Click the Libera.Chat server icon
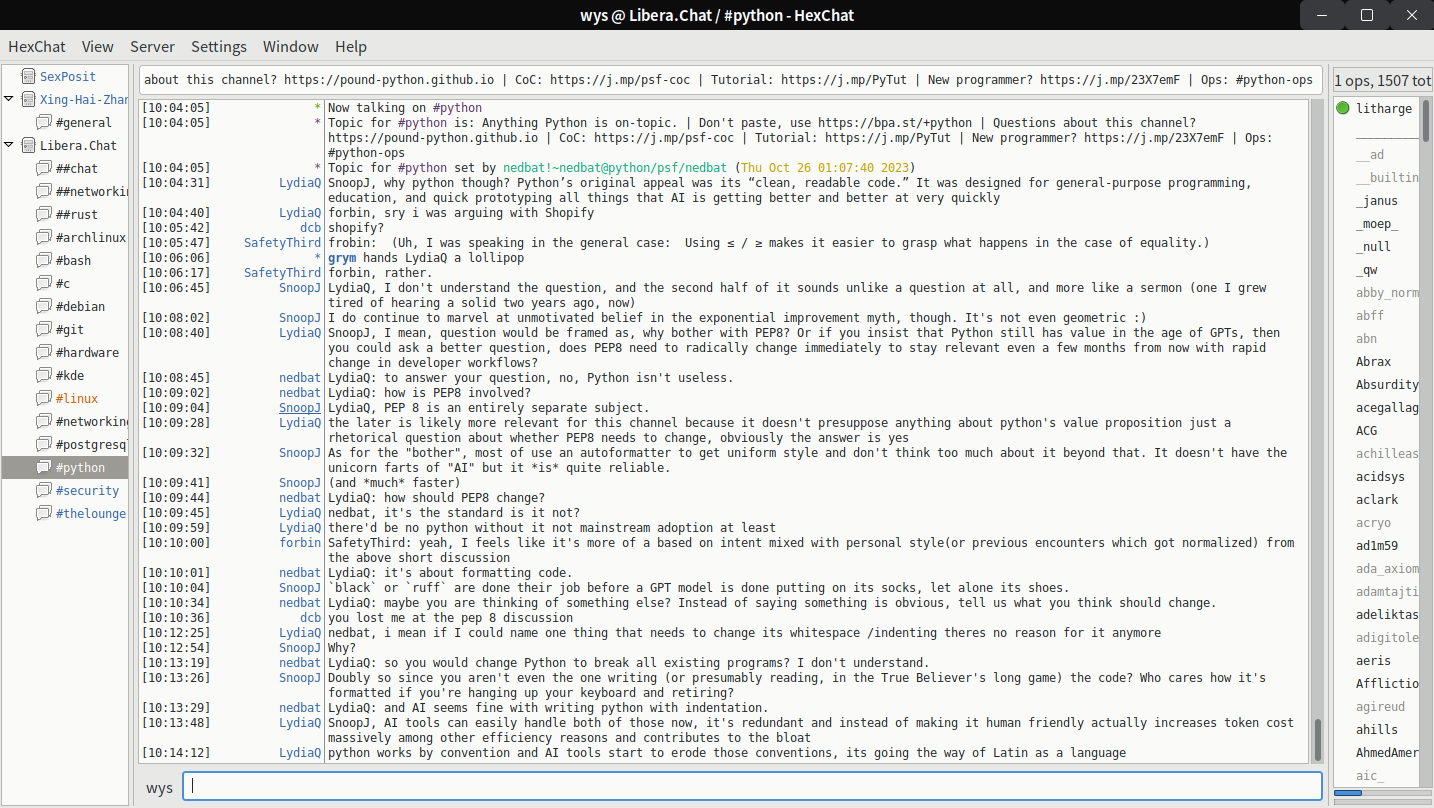The height and width of the screenshot is (808, 1434). coord(27,145)
